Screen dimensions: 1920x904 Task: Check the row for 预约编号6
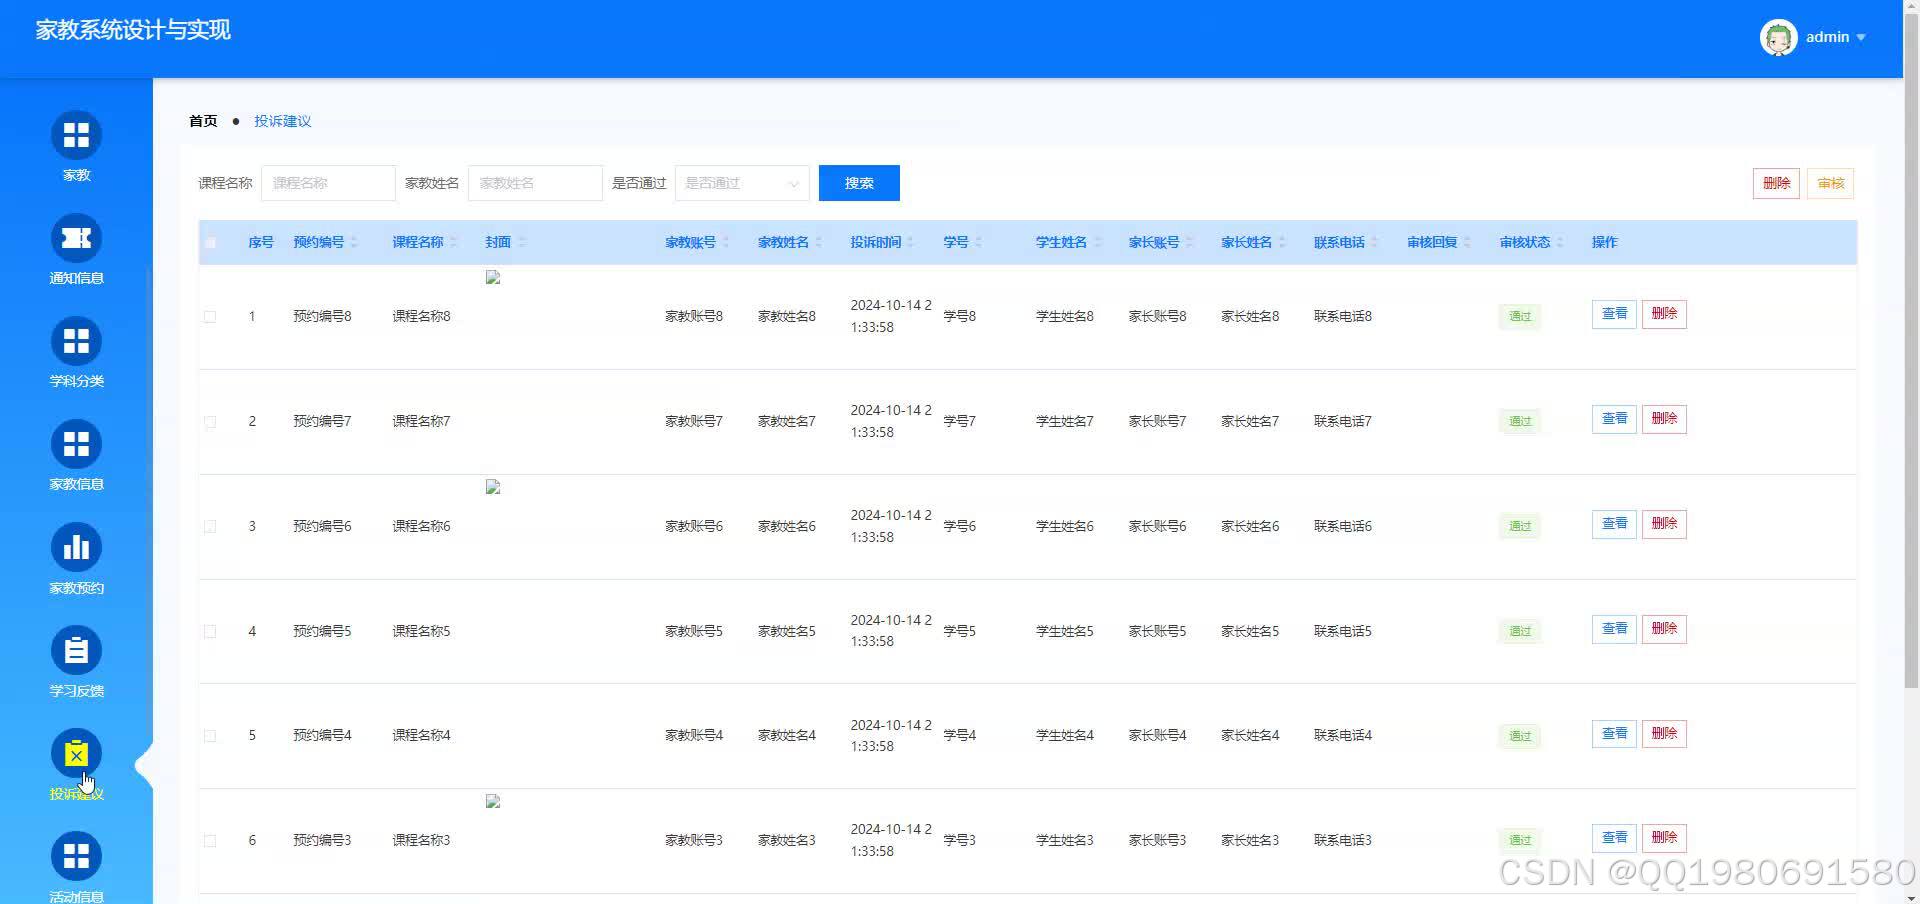click(x=210, y=526)
